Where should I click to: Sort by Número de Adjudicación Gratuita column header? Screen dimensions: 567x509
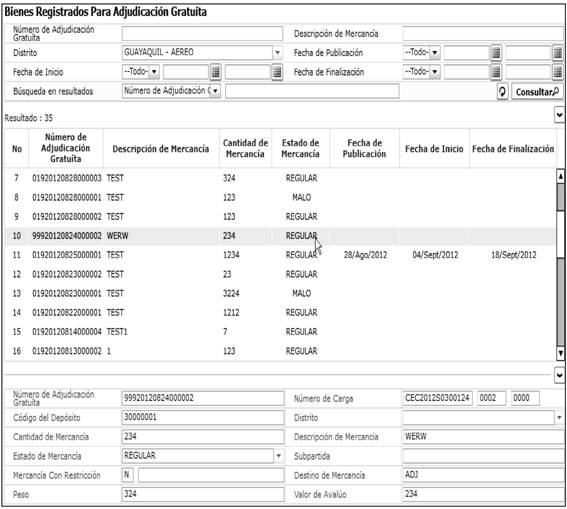[66, 148]
